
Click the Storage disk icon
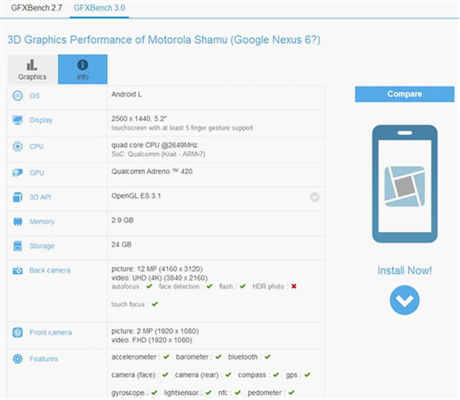(x=18, y=246)
